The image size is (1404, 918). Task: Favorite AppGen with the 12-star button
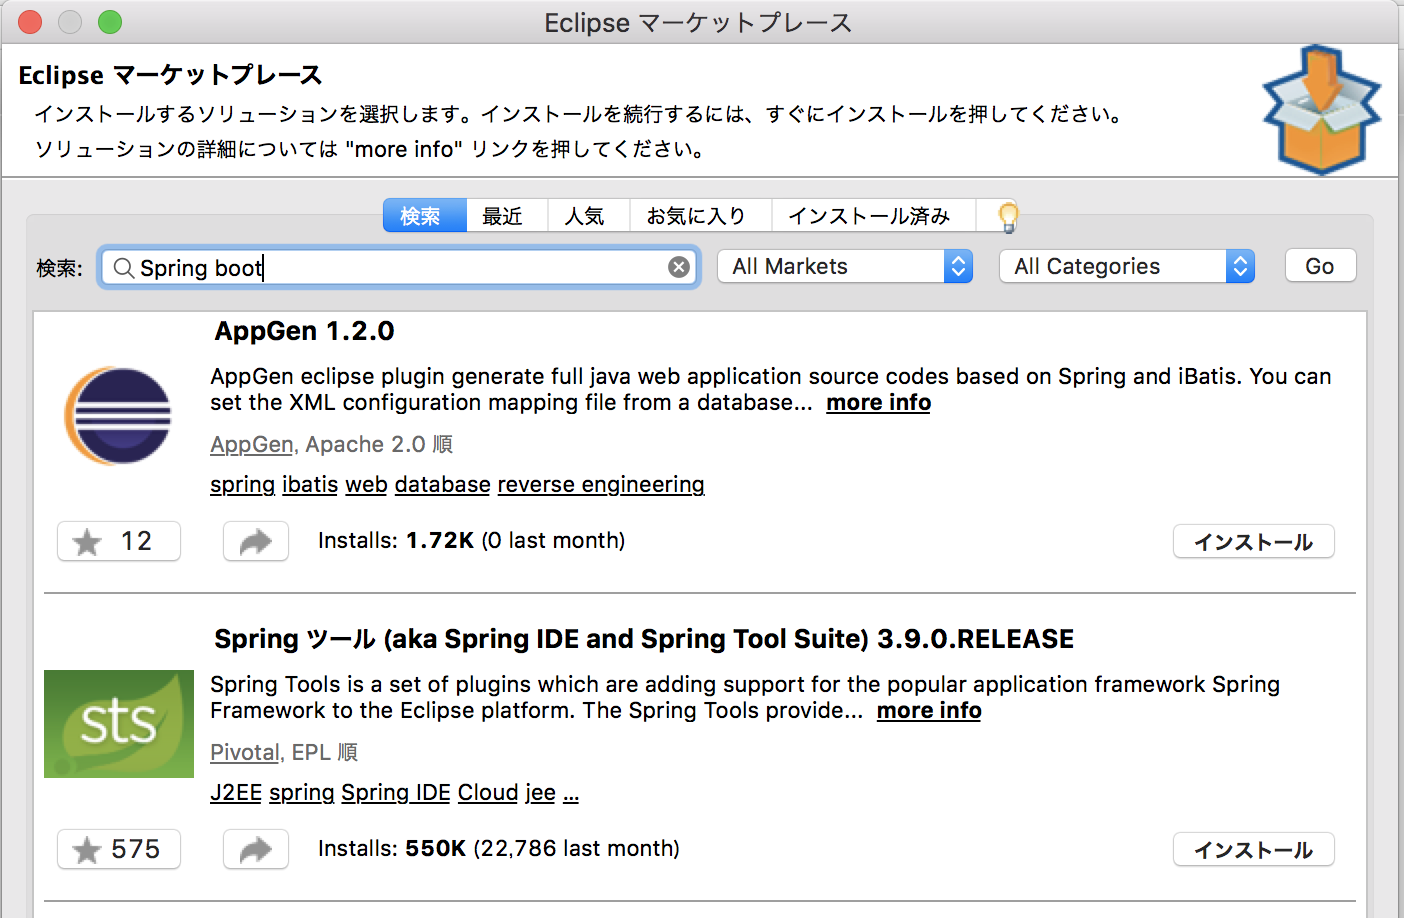(x=119, y=541)
